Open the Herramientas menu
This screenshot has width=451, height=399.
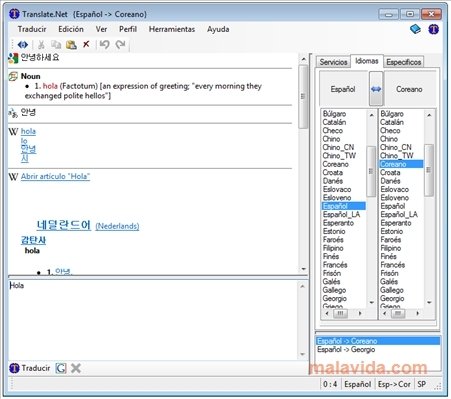(172, 29)
